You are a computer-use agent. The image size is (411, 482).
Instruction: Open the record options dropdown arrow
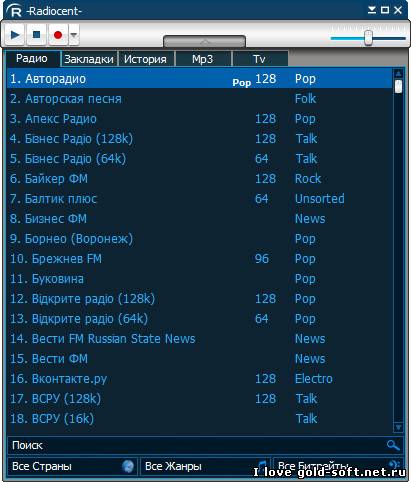74,34
